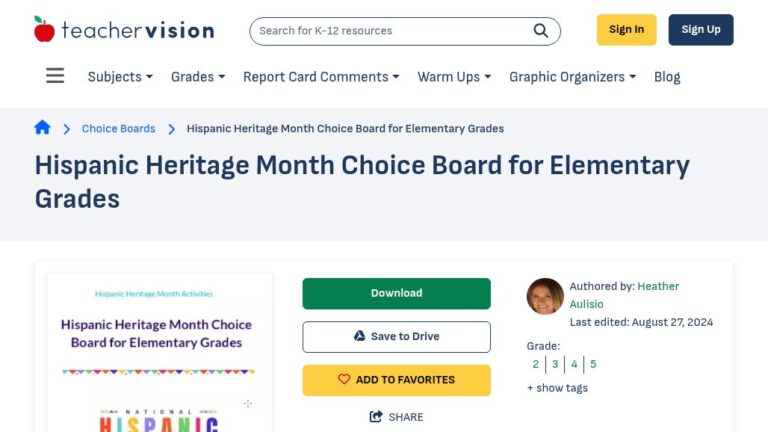
Task: Click the Google Drive icon in Save to Drive
Action: click(360, 336)
